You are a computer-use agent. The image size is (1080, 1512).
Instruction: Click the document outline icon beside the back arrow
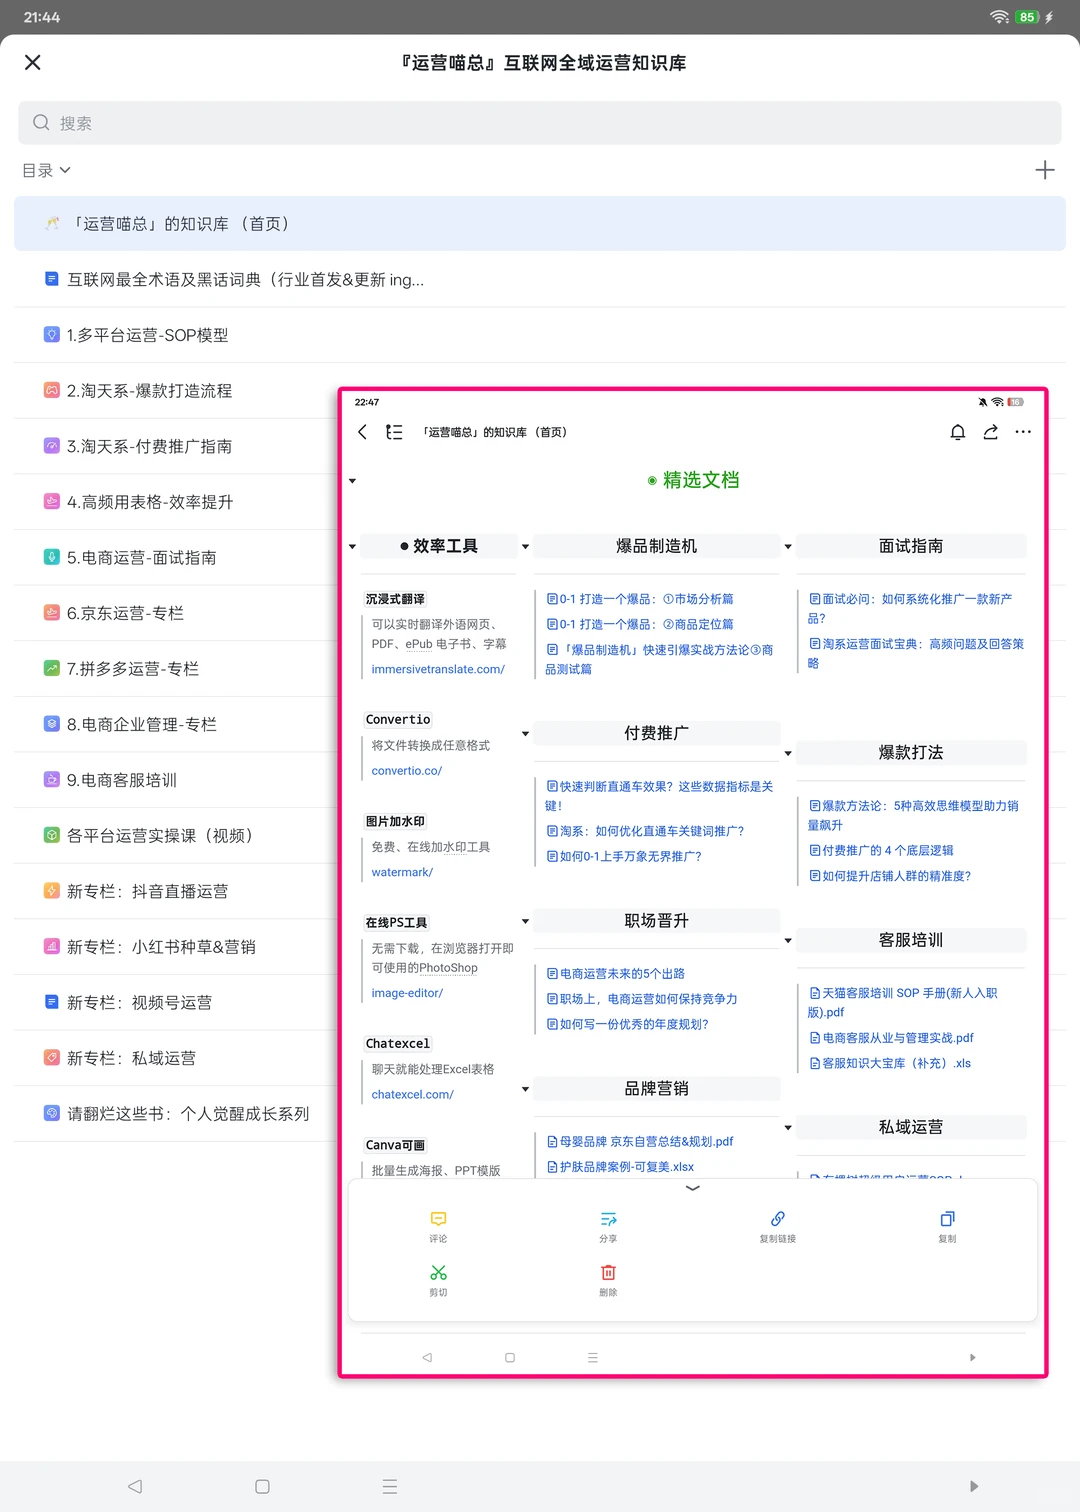pos(394,432)
